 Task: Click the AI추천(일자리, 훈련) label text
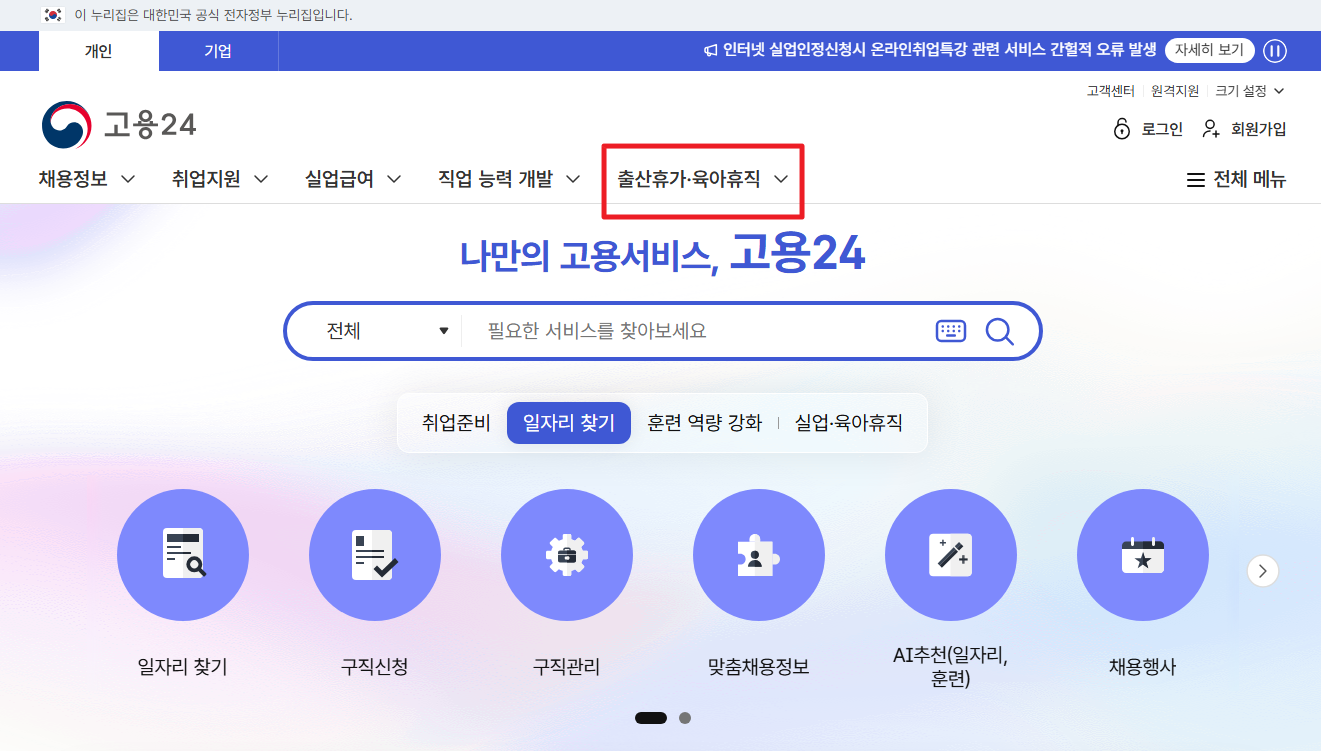(x=951, y=668)
